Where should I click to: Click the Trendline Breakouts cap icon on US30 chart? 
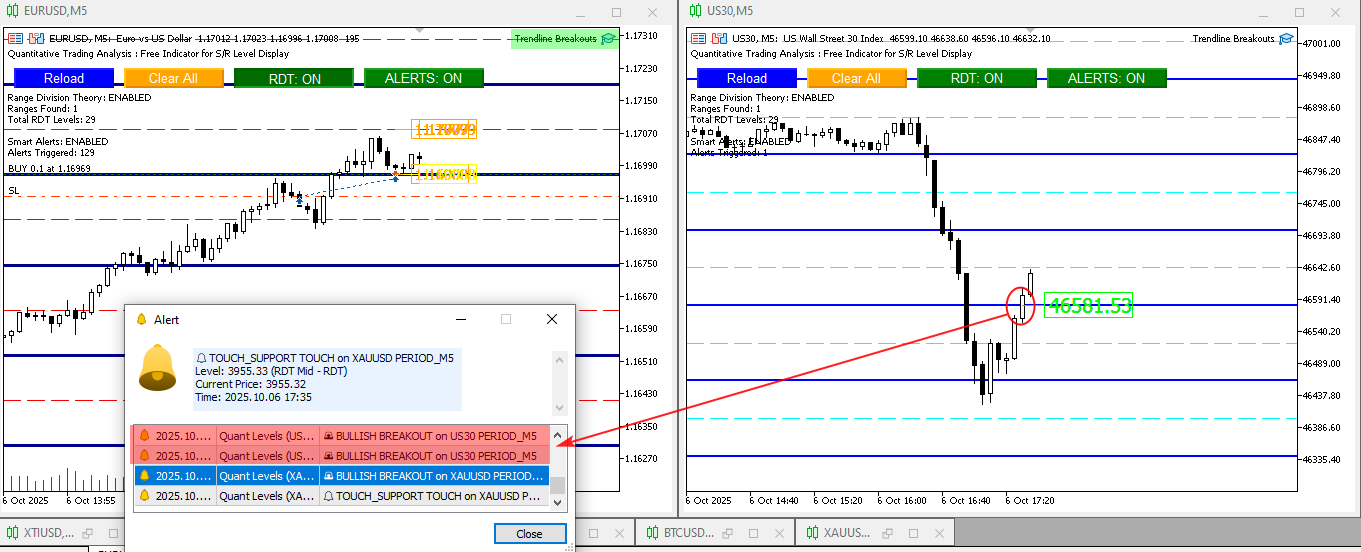pos(1286,39)
